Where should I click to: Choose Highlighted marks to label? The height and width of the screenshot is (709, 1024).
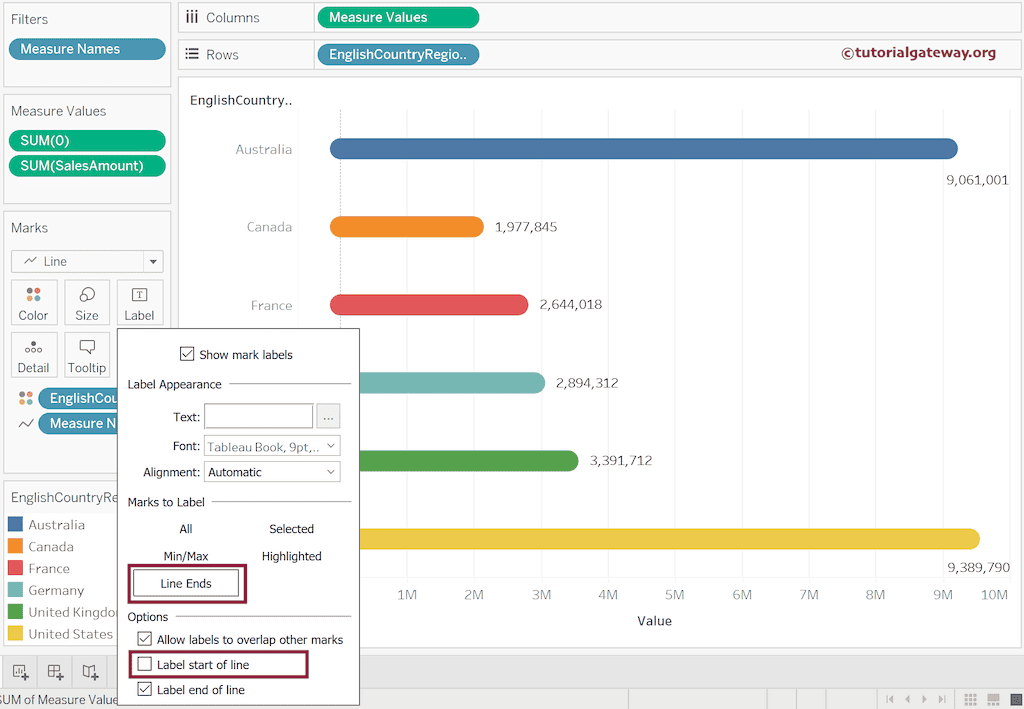click(291, 556)
